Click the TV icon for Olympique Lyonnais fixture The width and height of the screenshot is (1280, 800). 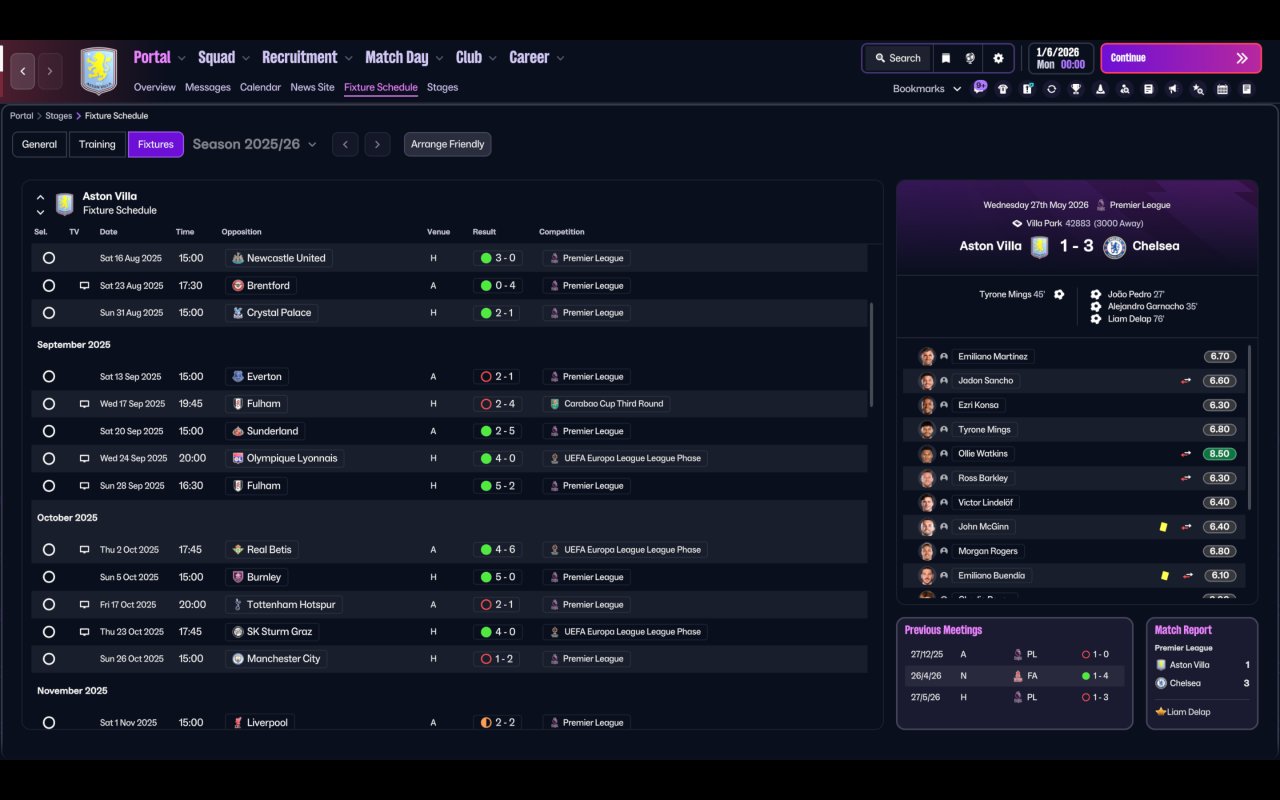point(85,459)
